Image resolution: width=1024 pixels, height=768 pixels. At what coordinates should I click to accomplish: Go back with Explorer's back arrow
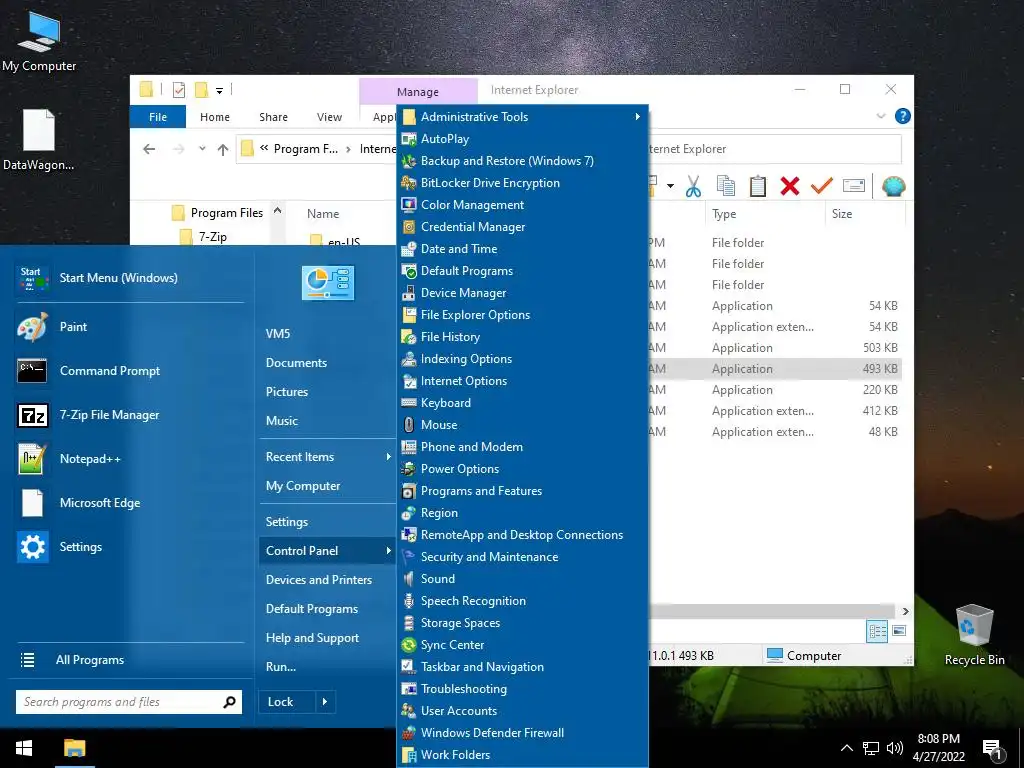tap(149, 149)
